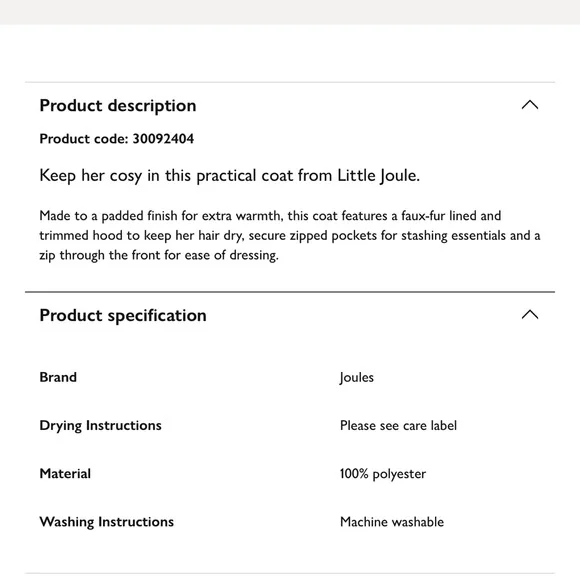Screen dimensions: 580x580
Task: Click the Product specification heading
Action: point(123,316)
